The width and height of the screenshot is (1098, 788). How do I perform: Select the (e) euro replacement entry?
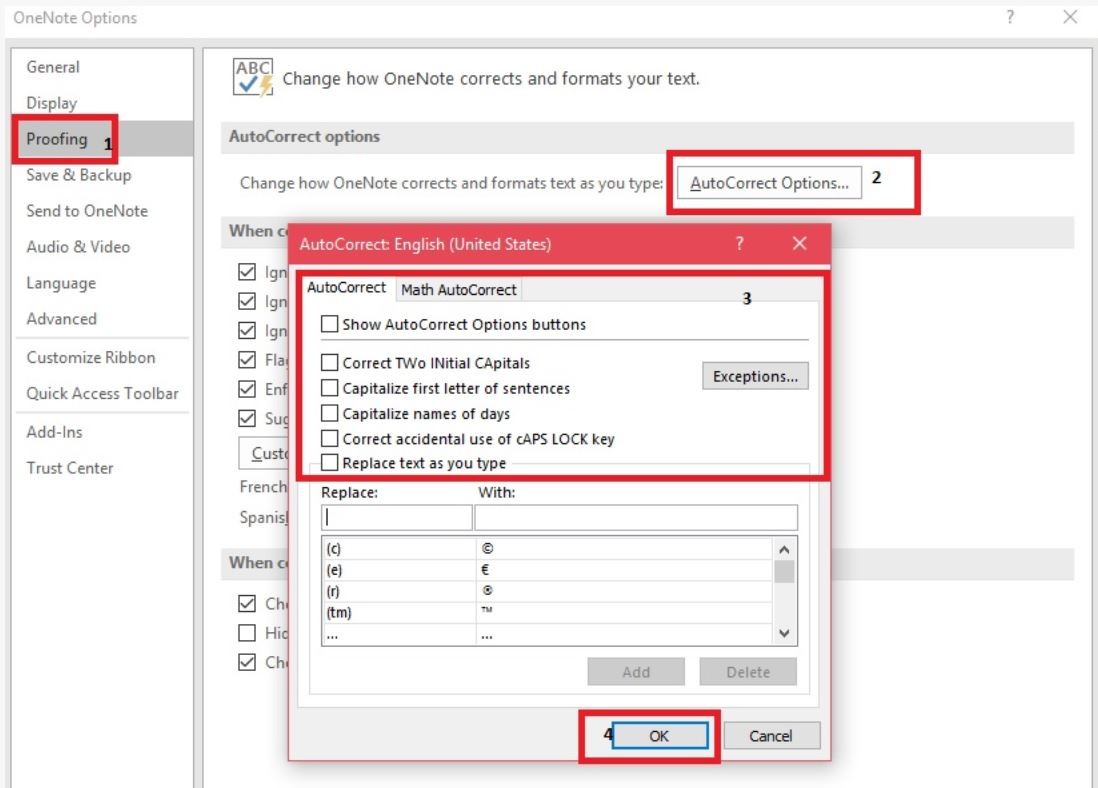[546, 569]
